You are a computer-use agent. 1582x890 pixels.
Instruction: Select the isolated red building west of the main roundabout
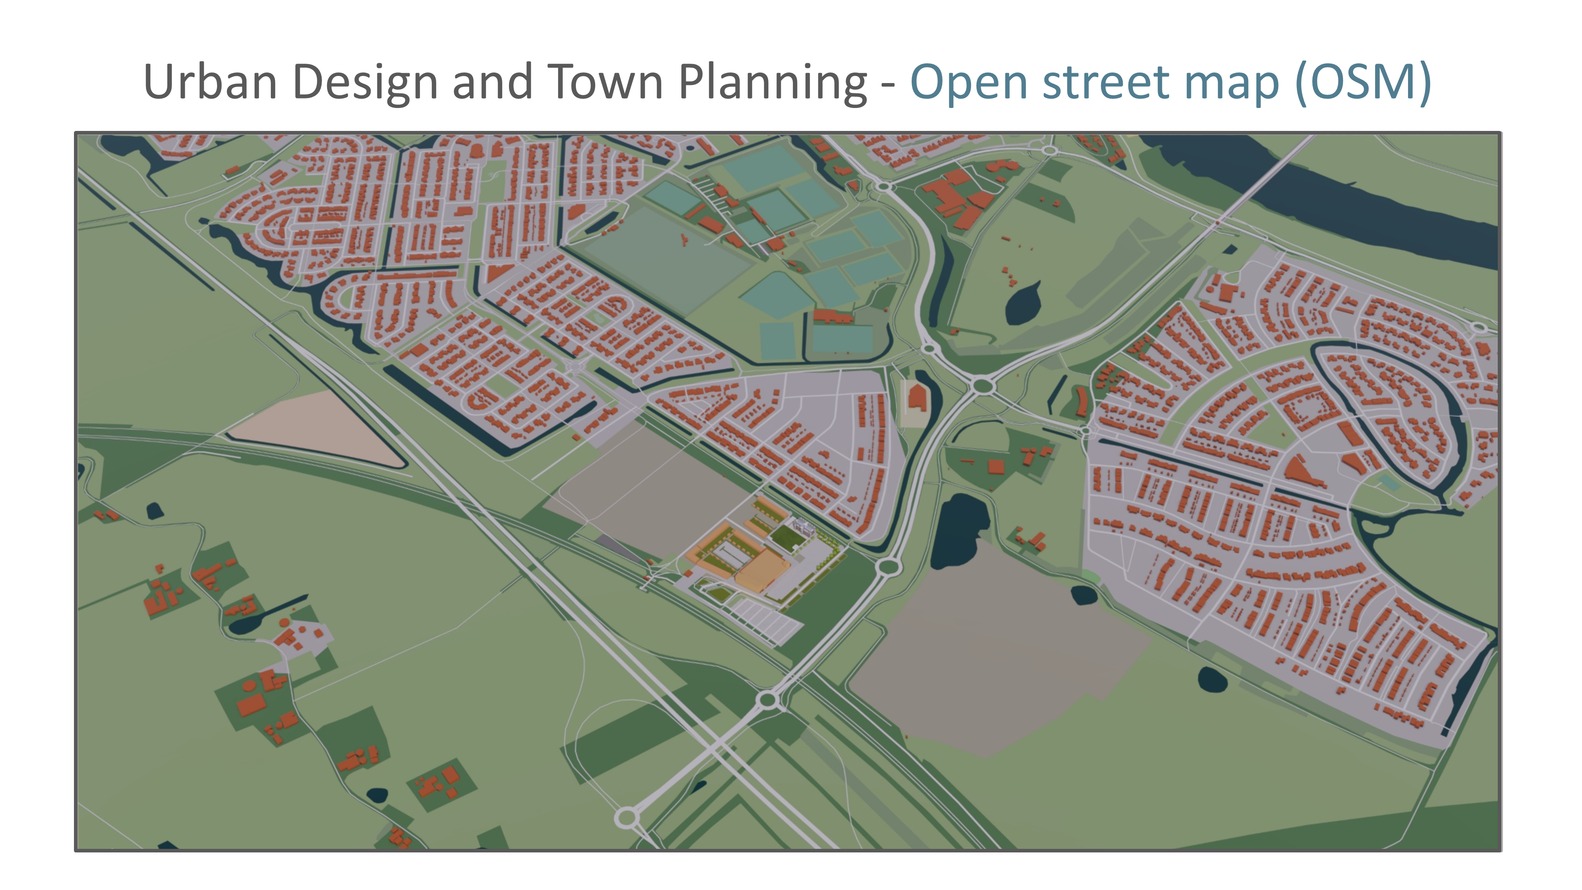[x=916, y=400]
